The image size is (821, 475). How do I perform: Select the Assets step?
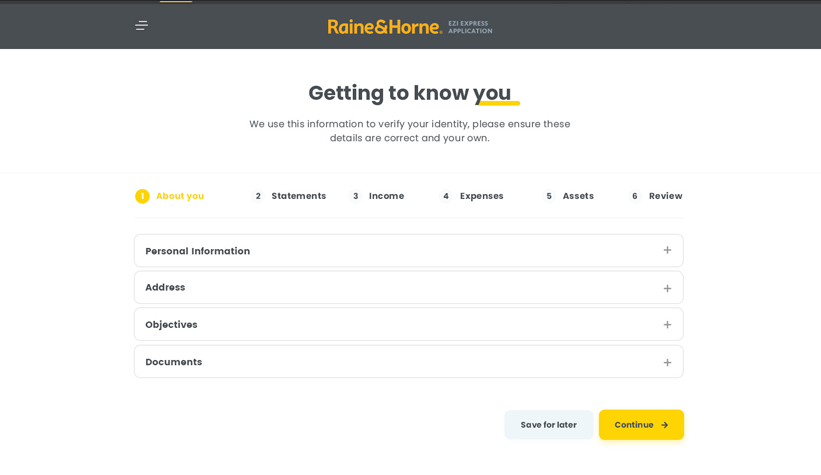pyautogui.click(x=577, y=196)
